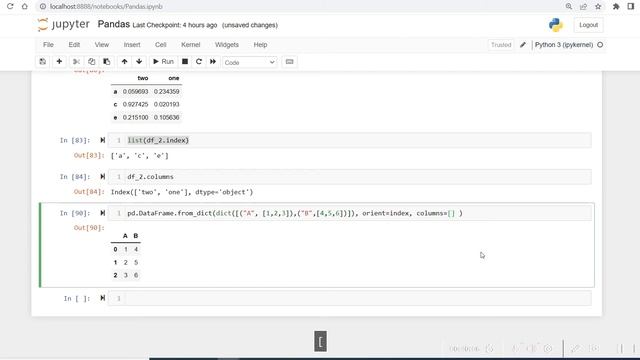Screen dimensions: 640x360
Task: Click into the empty code cell
Action: [349, 298]
